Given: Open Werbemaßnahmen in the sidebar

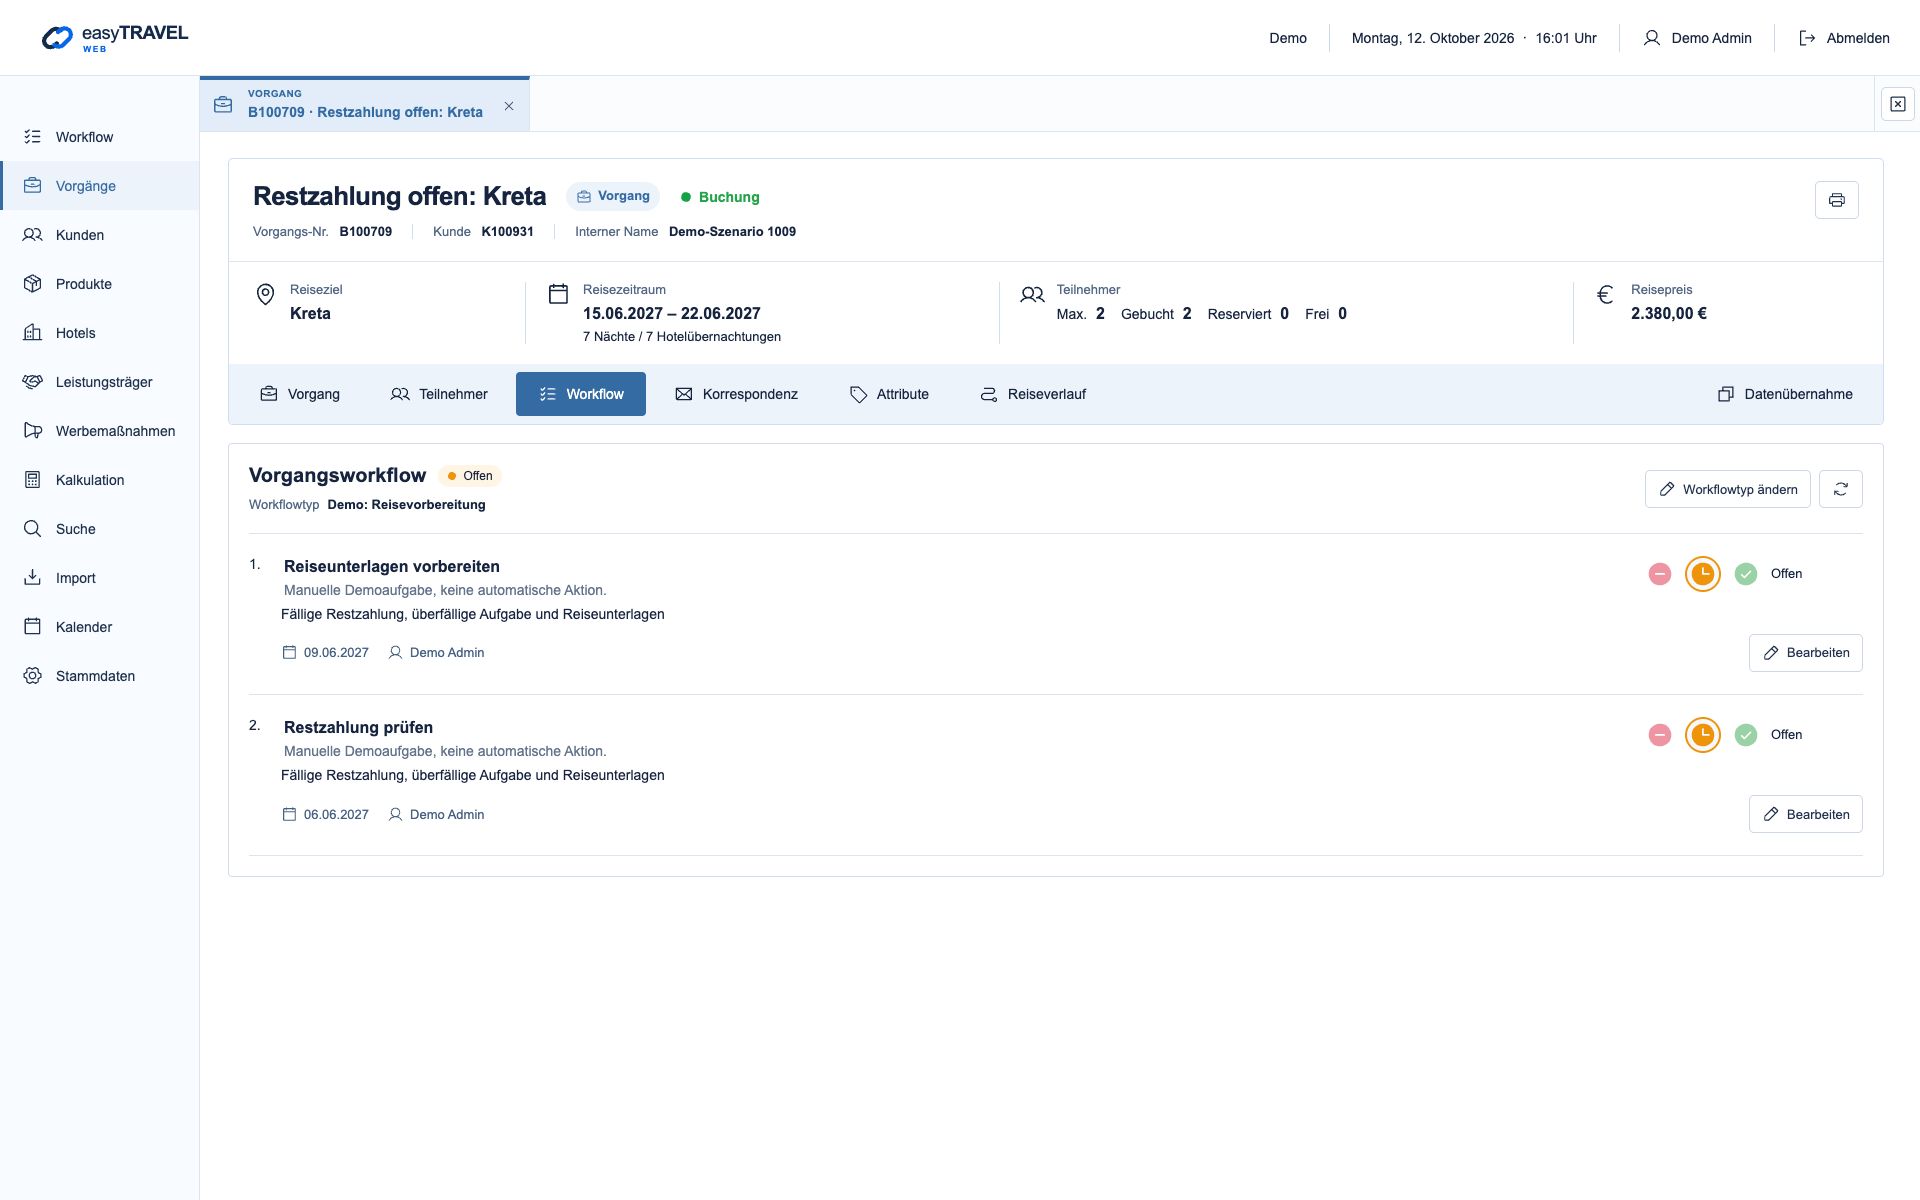Looking at the screenshot, I should (x=100, y=431).
